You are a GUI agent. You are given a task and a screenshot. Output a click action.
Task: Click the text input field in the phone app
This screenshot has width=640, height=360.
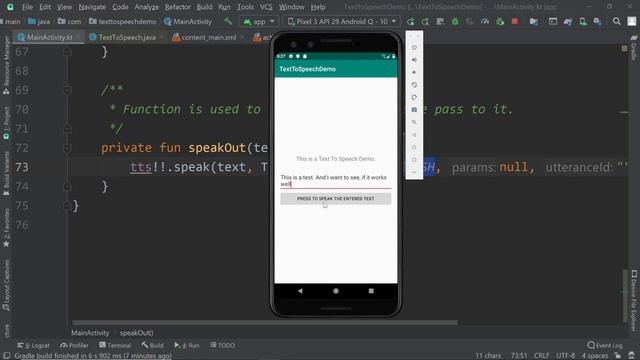[x=336, y=181]
